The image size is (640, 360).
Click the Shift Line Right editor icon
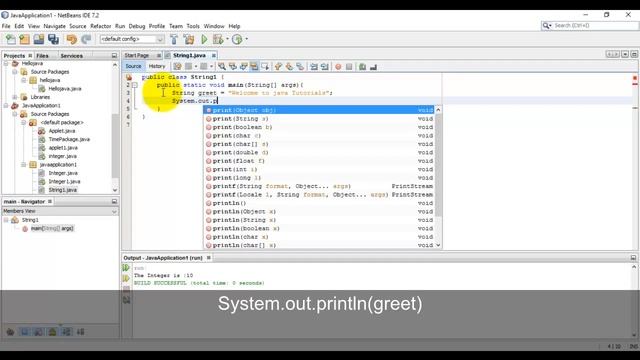(324, 67)
